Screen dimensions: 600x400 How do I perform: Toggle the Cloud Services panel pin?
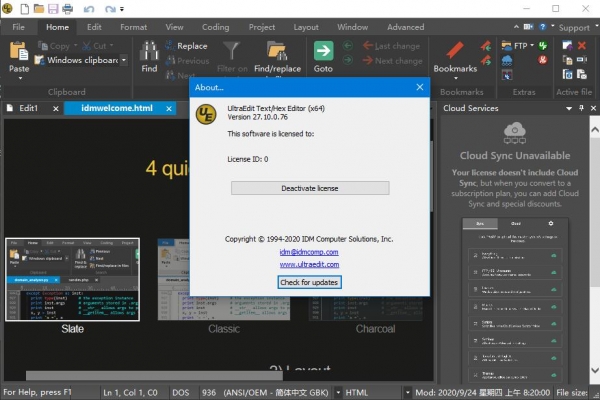(581, 108)
